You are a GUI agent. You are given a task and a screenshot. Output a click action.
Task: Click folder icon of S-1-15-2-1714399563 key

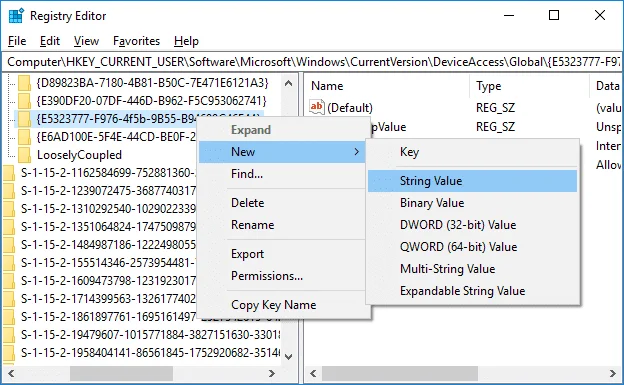pos(9,299)
